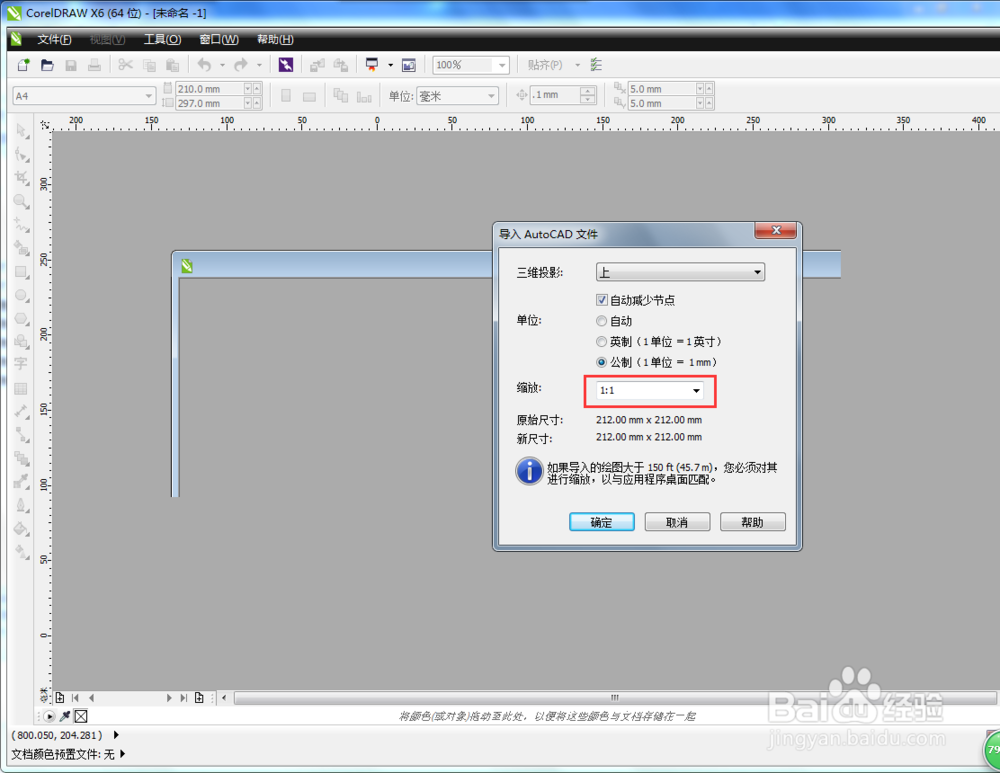Select the 自动 units radio button
This screenshot has width=1000, height=773.
(x=601, y=321)
